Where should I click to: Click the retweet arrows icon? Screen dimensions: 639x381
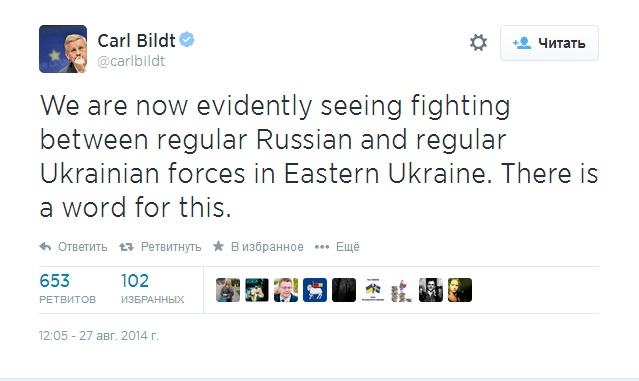tap(126, 247)
